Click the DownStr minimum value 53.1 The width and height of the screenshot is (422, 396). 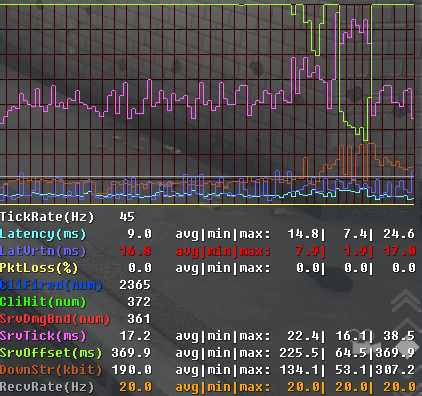pyautogui.click(x=352, y=370)
